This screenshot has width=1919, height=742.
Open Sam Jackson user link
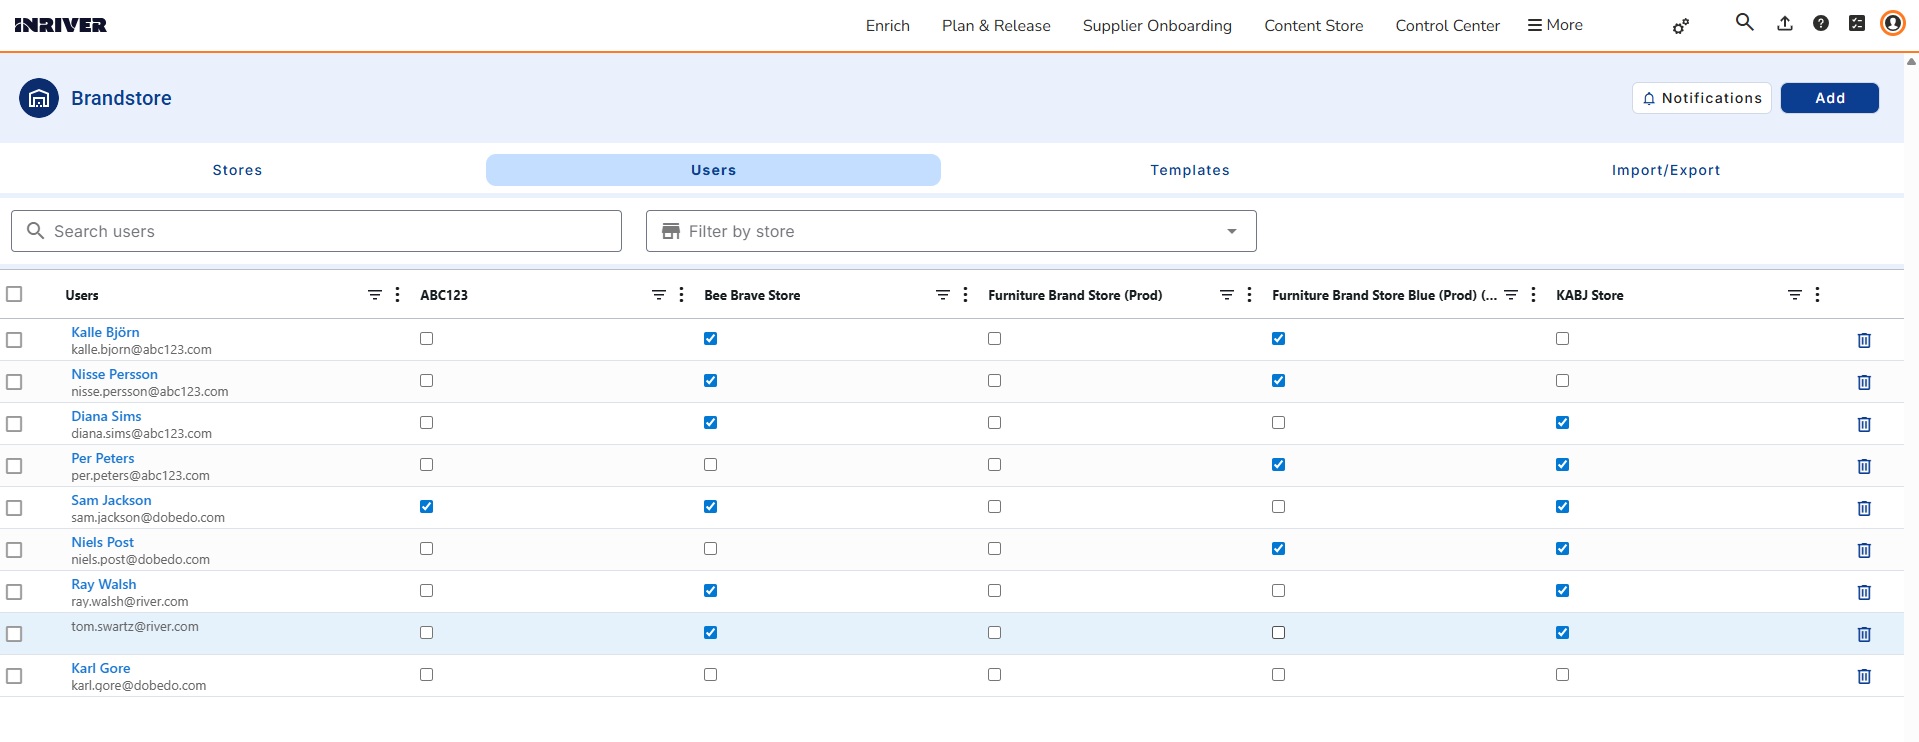click(111, 500)
